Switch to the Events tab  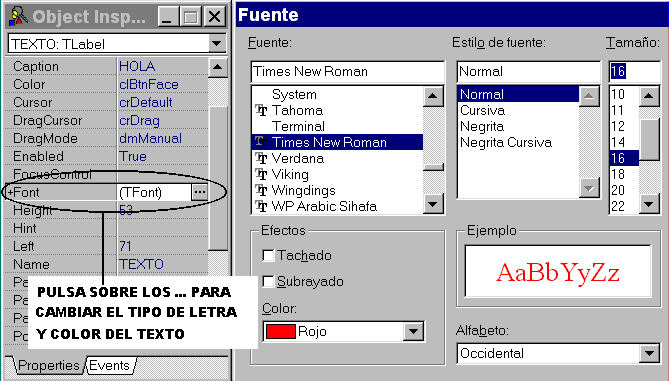(111, 366)
